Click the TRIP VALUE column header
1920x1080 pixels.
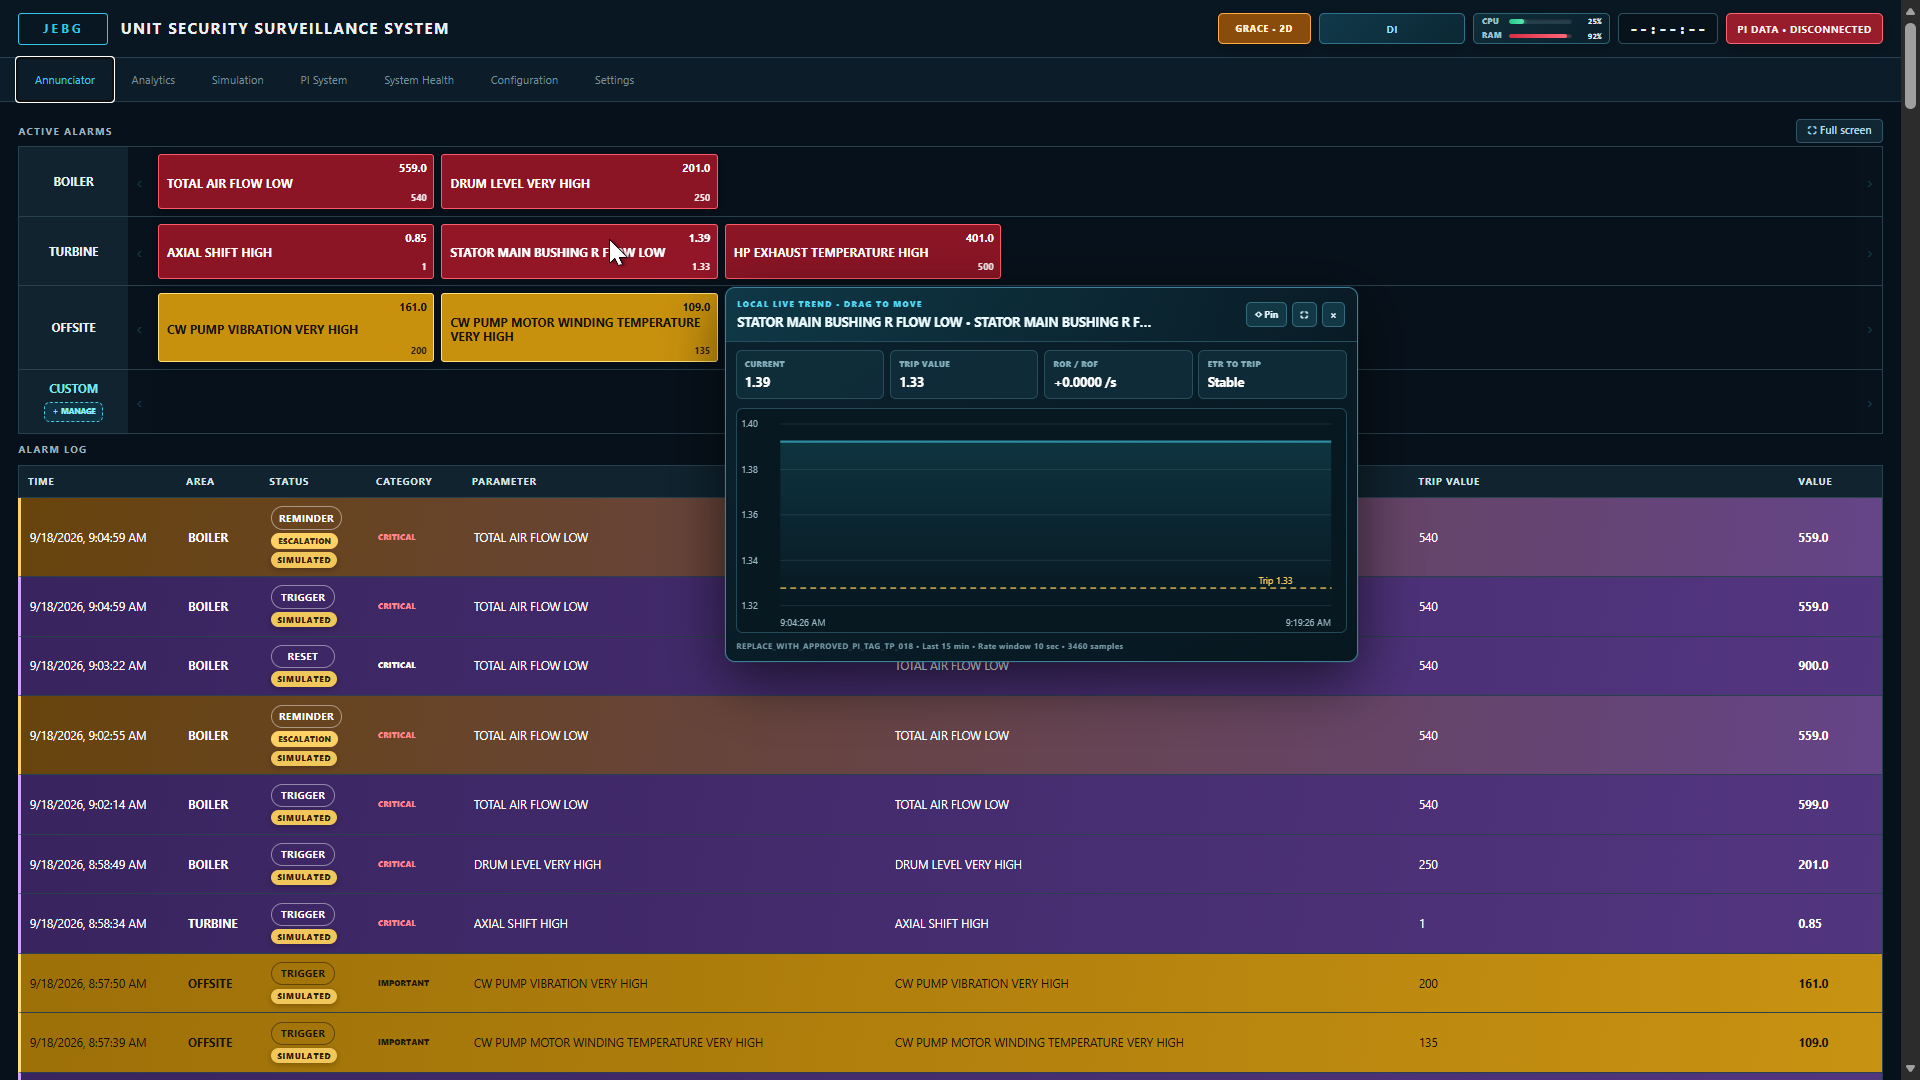click(x=1449, y=482)
